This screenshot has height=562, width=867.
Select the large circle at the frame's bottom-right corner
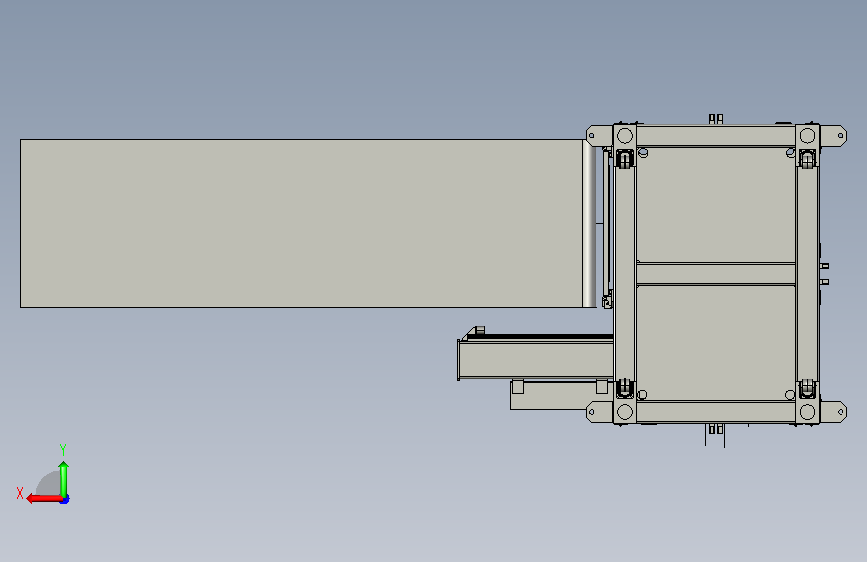click(x=807, y=412)
